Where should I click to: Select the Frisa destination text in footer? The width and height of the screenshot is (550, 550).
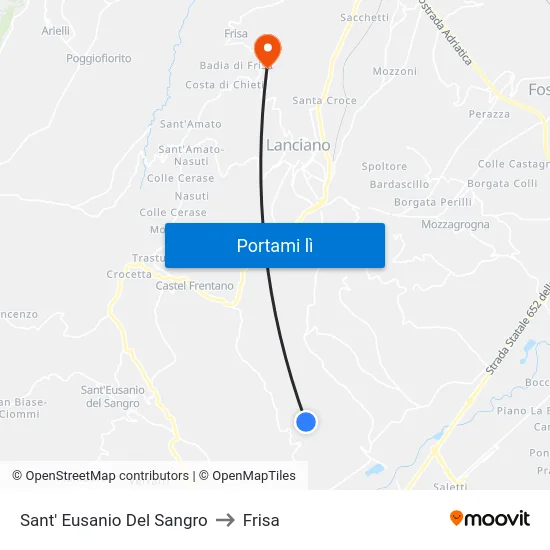[x=261, y=520]
